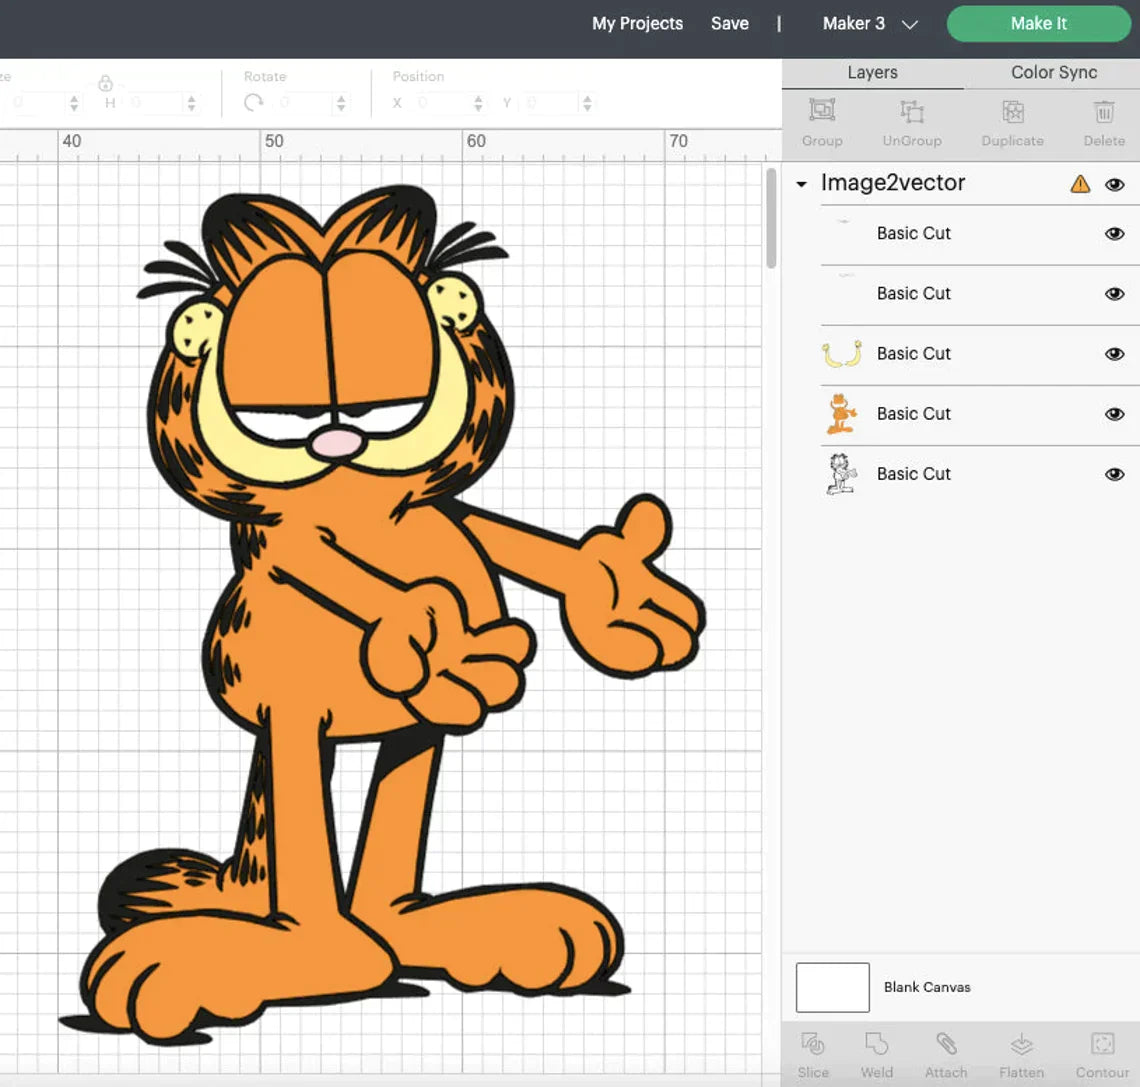The width and height of the screenshot is (1140, 1087).
Task: Click the Image2vector group name
Action: tap(893, 182)
